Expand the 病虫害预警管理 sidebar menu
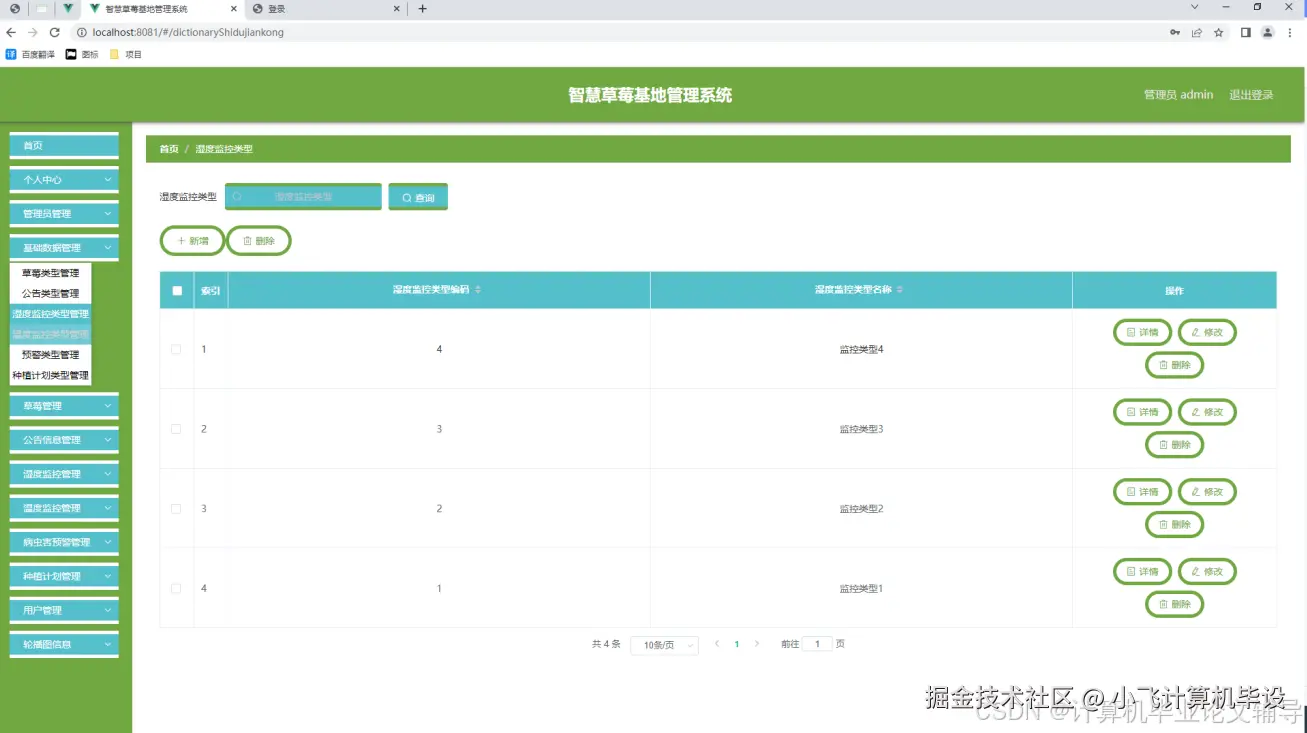Screen dimensions: 1307x733 [64, 542]
